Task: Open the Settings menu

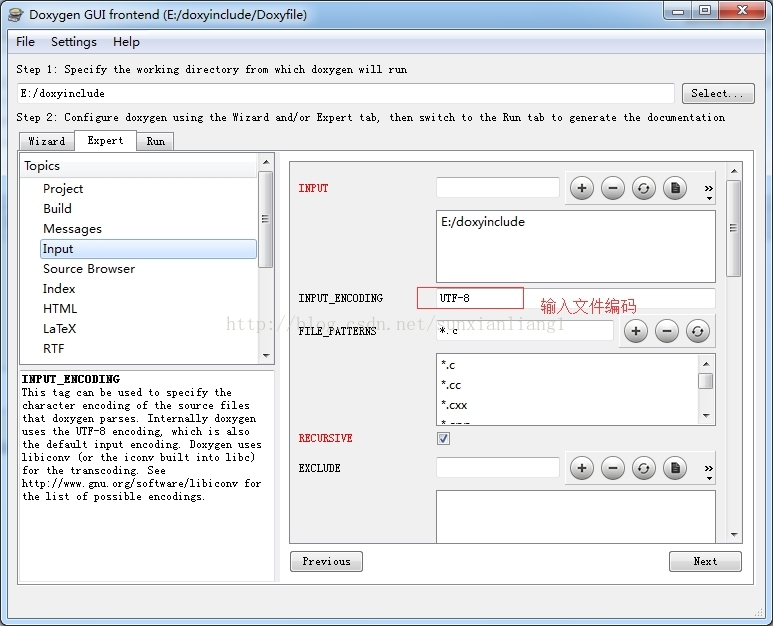Action: pyautogui.click(x=74, y=42)
